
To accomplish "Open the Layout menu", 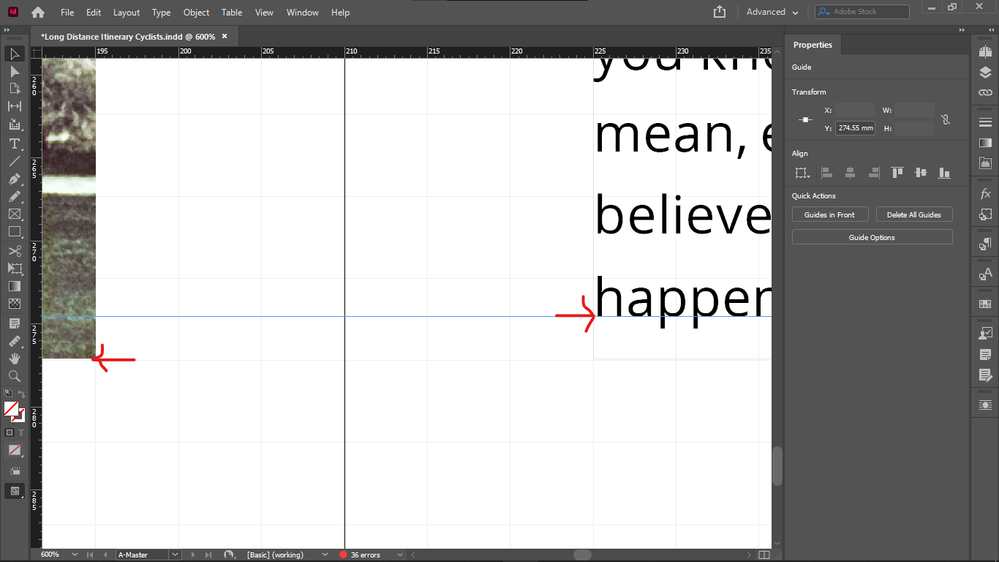I will click(126, 13).
